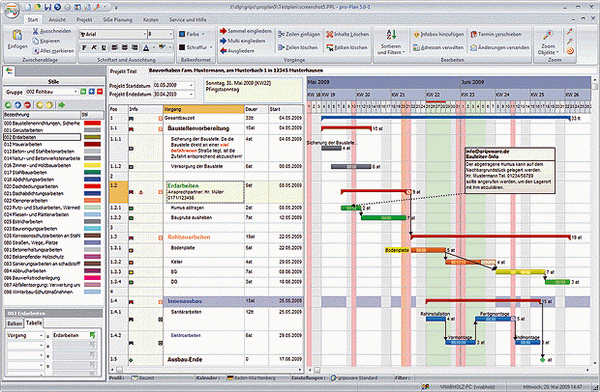Image resolution: width=600 pixels, height=392 pixels.
Task: Click the Ausgliedern left arrow icon
Action: tap(223, 51)
